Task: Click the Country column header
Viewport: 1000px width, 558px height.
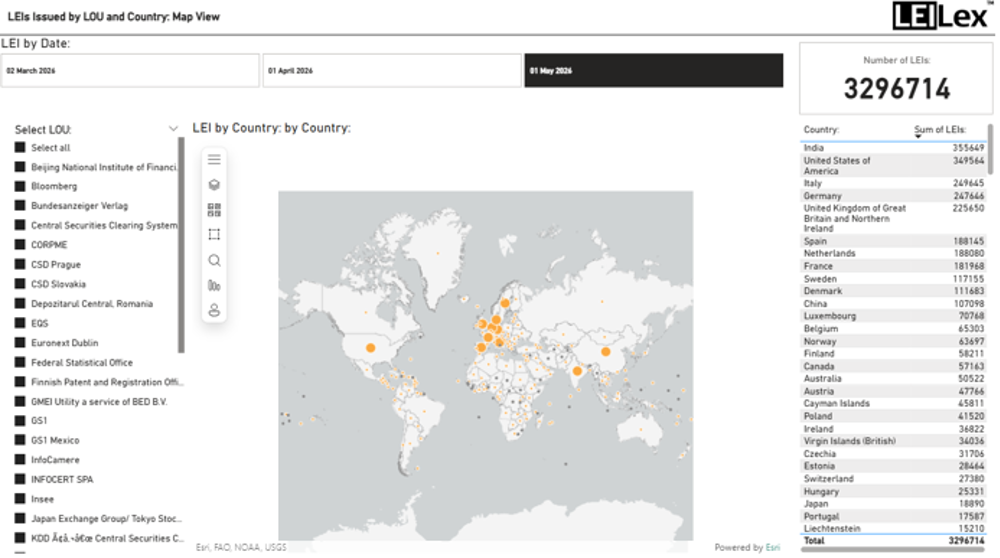Action: pyautogui.click(x=821, y=129)
